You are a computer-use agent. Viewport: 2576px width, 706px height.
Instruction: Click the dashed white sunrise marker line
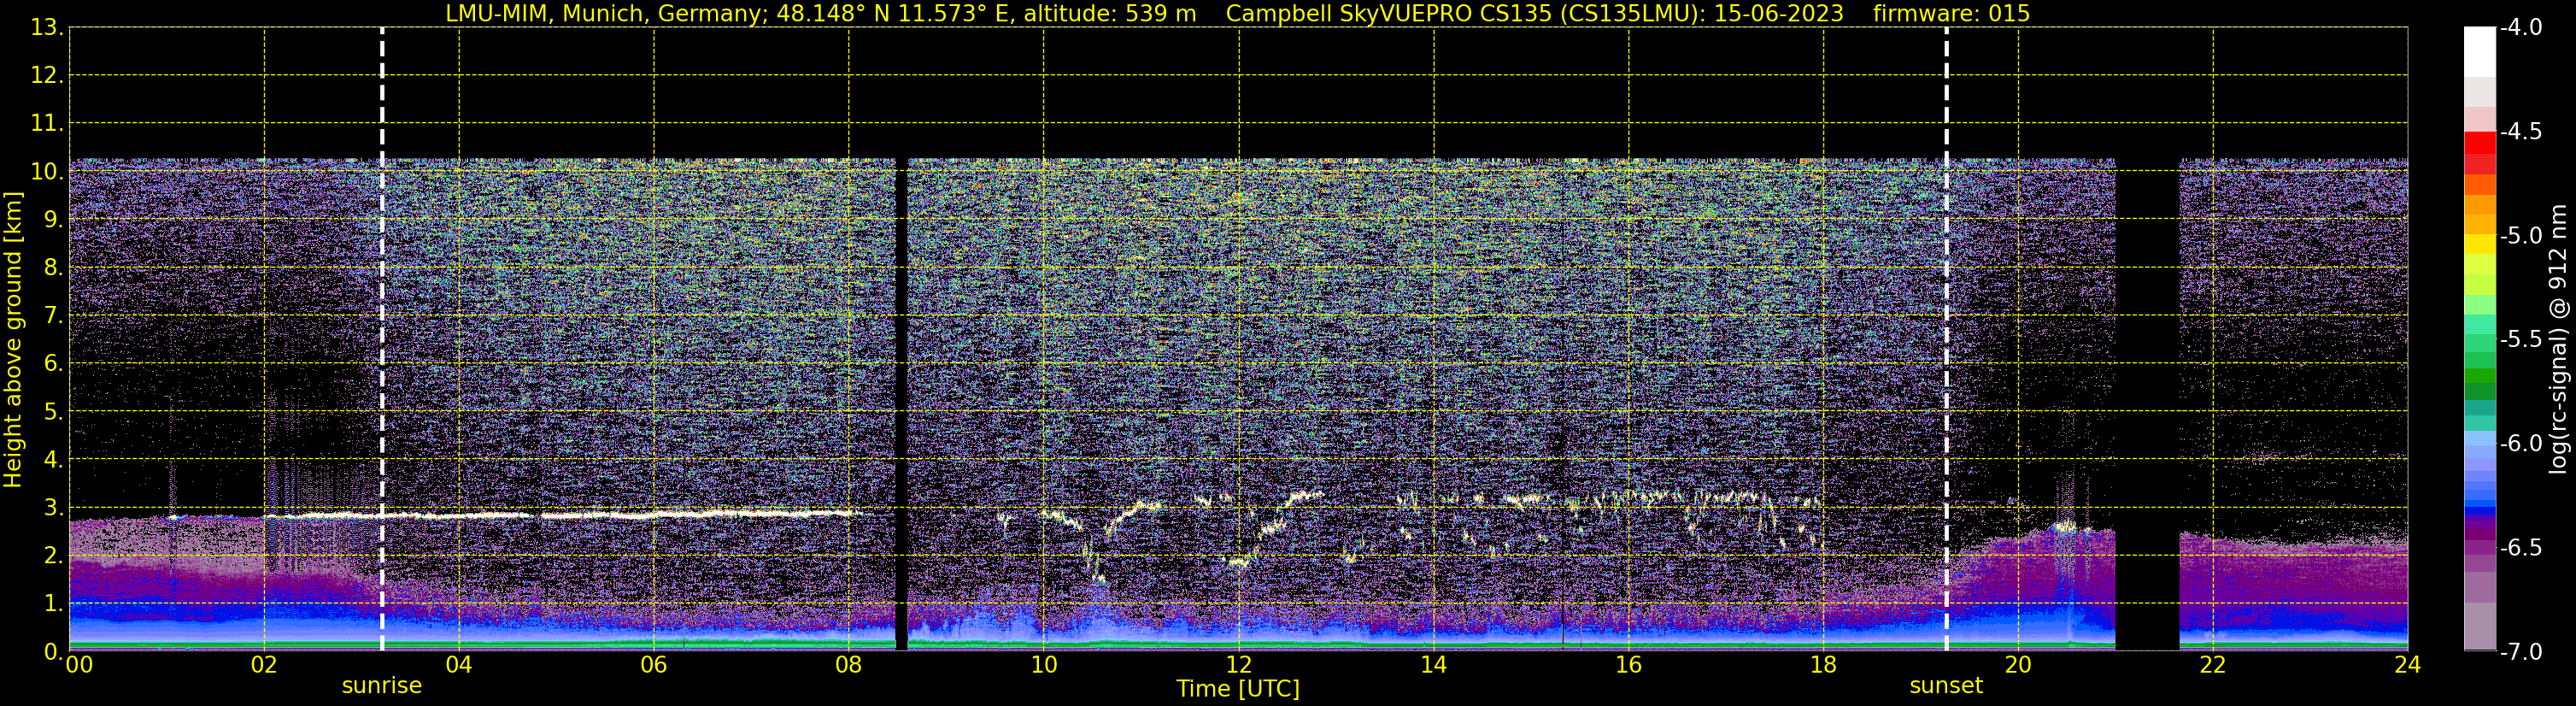click(382, 339)
